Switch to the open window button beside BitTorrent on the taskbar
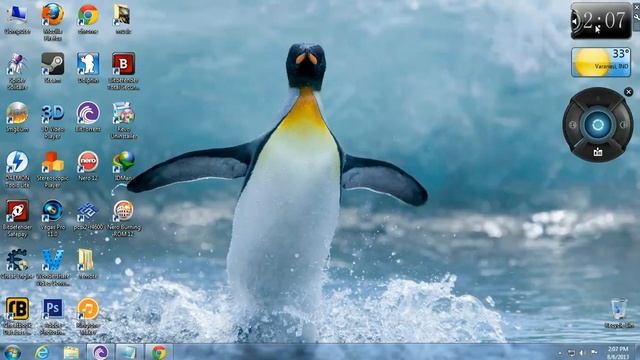 (x=130, y=352)
